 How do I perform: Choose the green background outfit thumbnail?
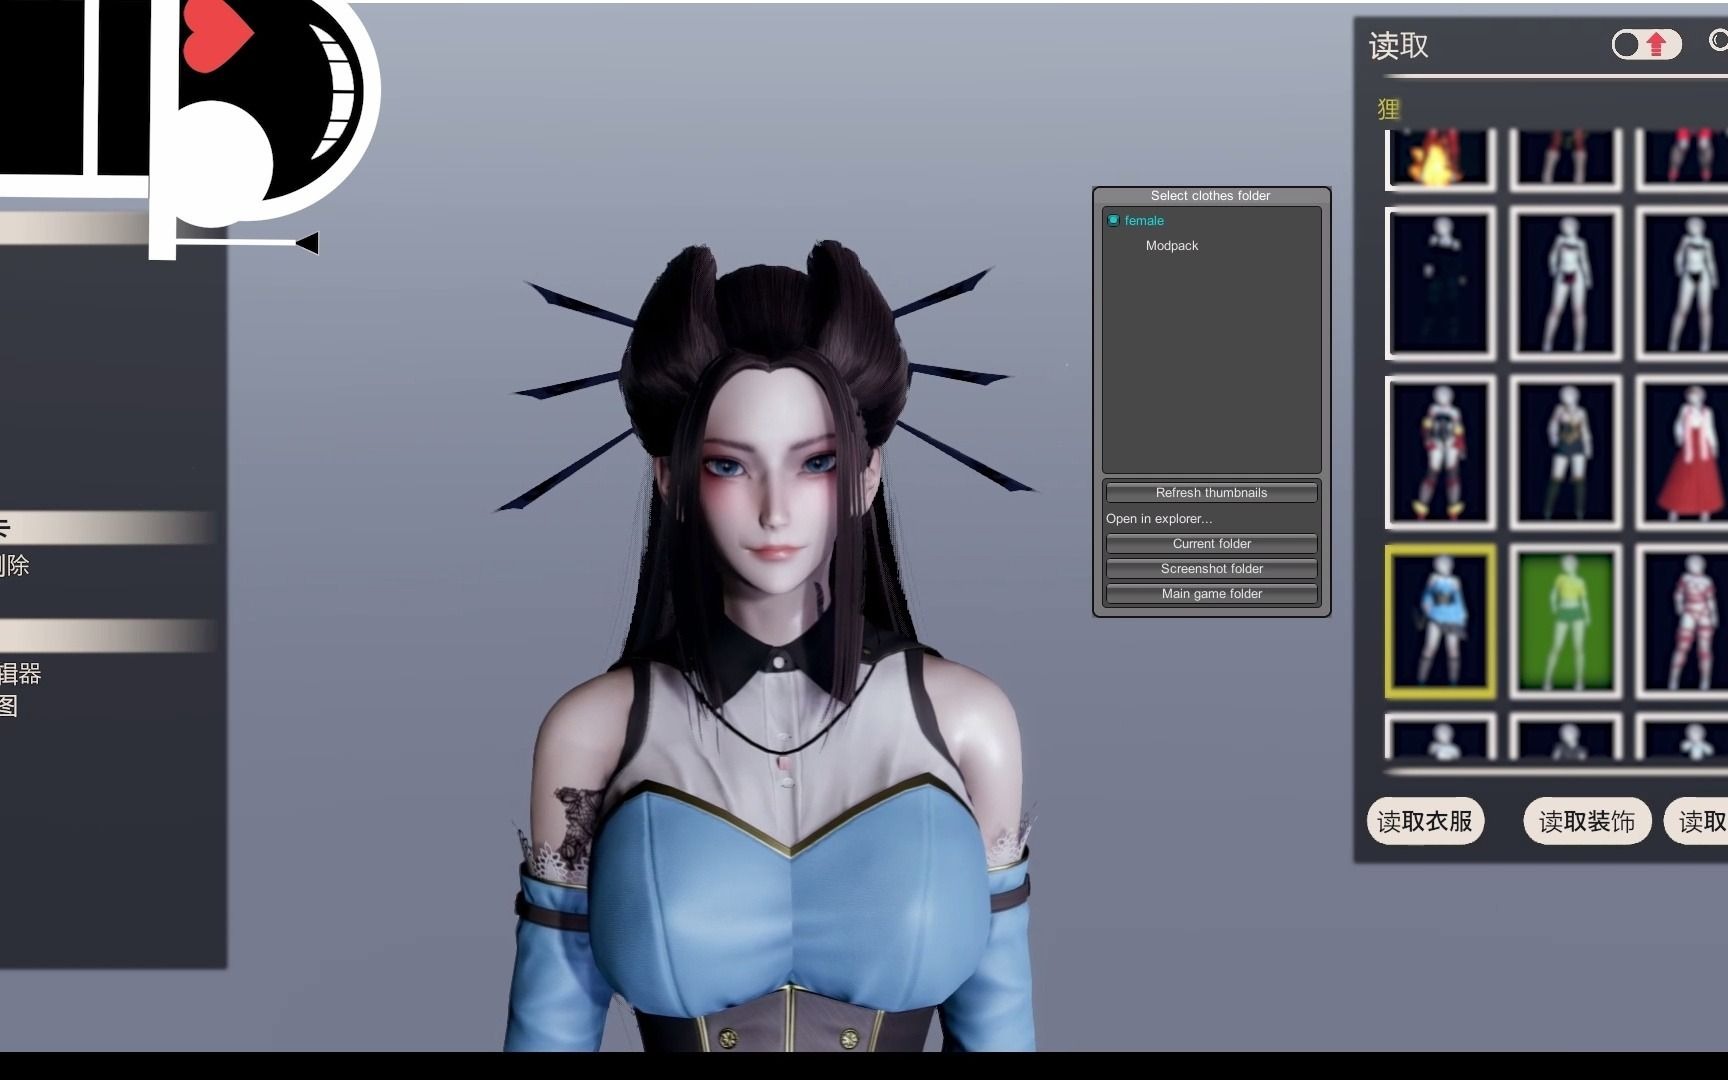tap(1565, 621)
